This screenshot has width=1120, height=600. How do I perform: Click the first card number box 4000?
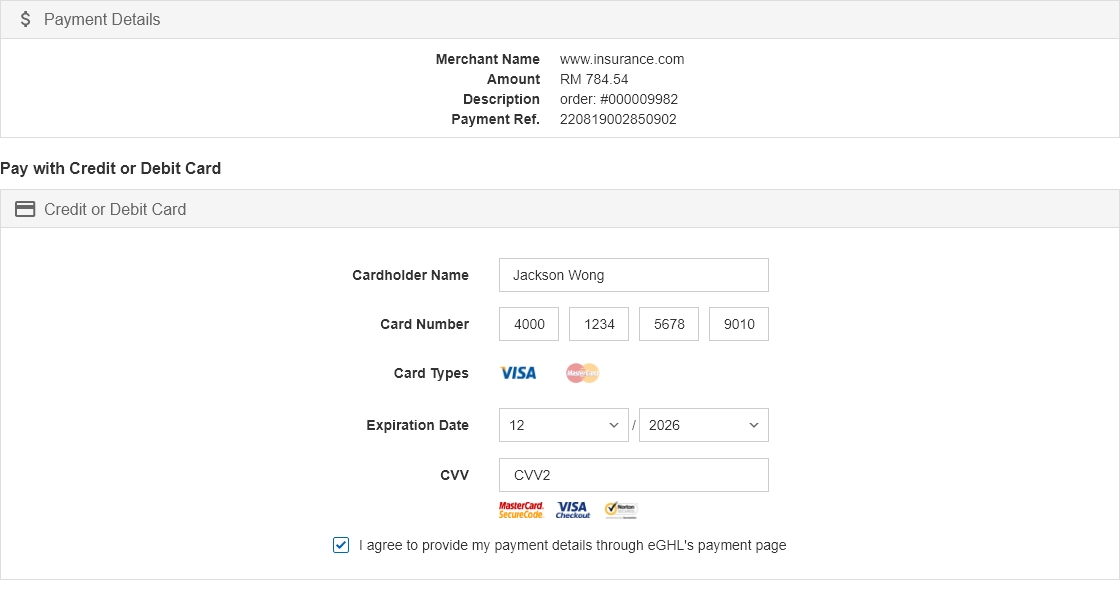[529, 324]
